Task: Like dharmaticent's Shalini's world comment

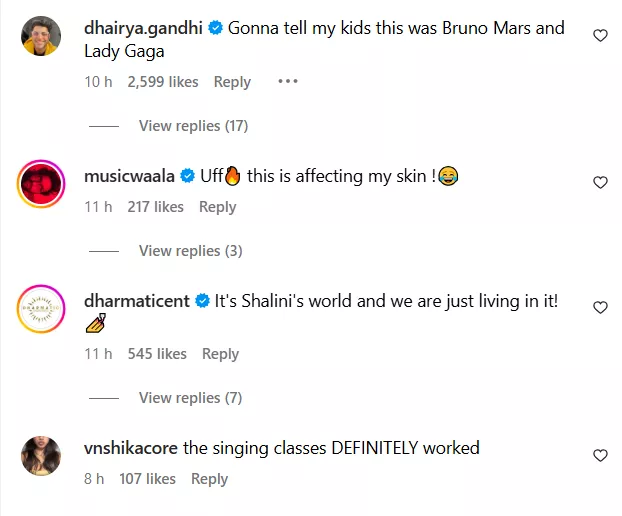Action: click(600, 308)
